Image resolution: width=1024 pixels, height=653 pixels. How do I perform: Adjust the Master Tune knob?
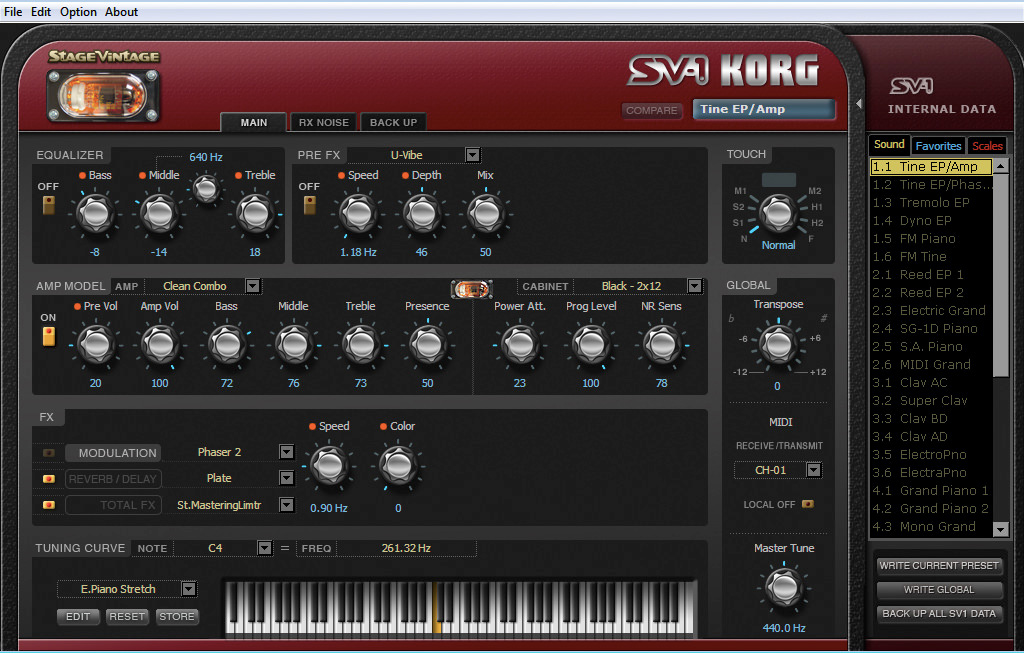(x=783, y=587)
